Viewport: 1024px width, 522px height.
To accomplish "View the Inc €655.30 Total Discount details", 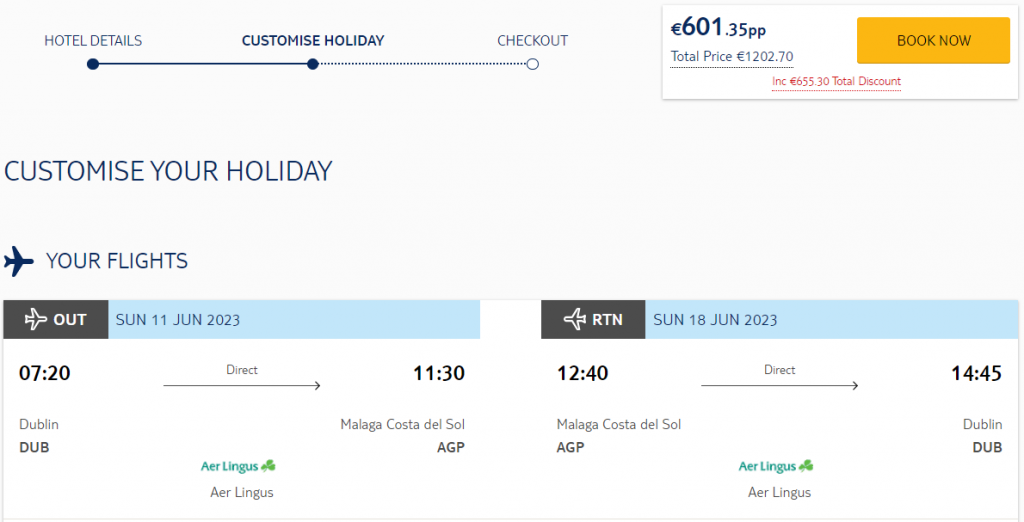I will 836,82.
